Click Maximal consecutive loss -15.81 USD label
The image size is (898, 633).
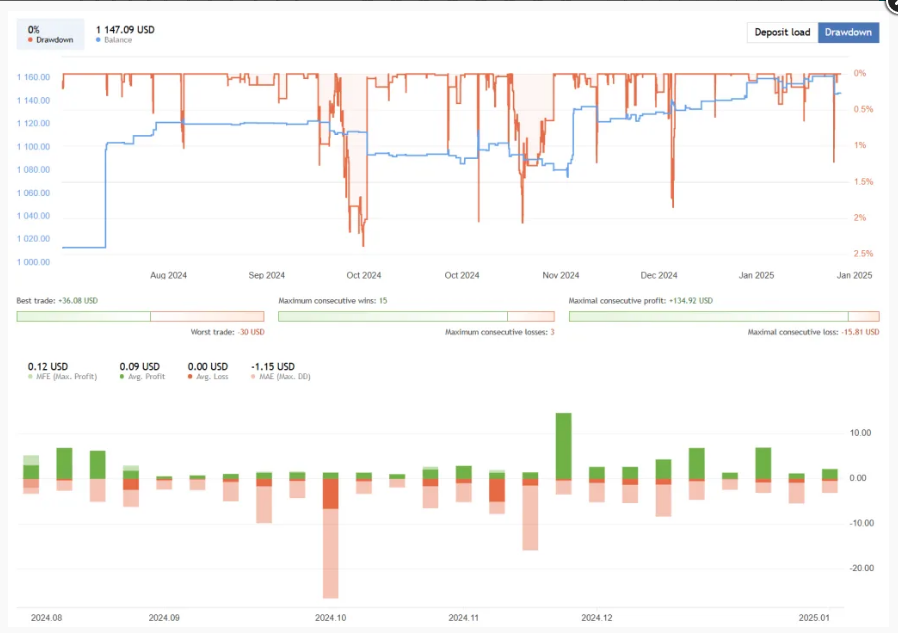coord(813,332)
